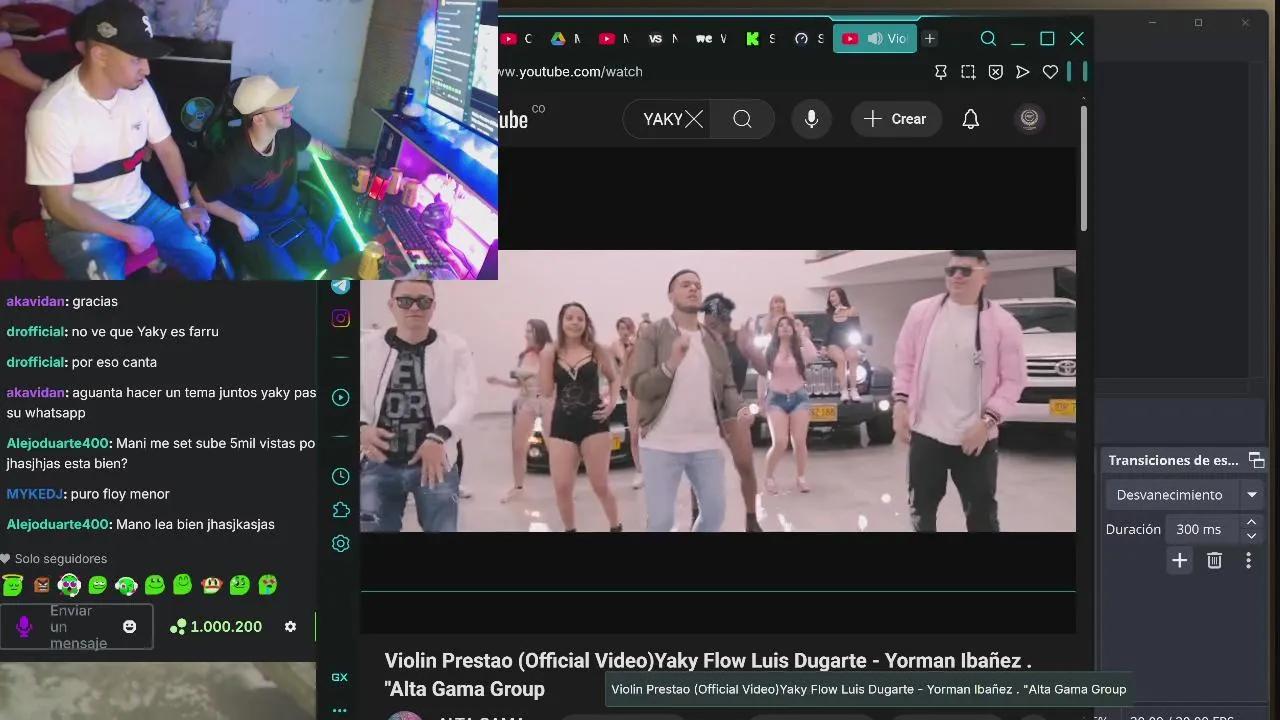Decrease OBS transition duration with down arrow
Image resolution: width=1280 pixels, height=720 pixels.
(1251, 536)
